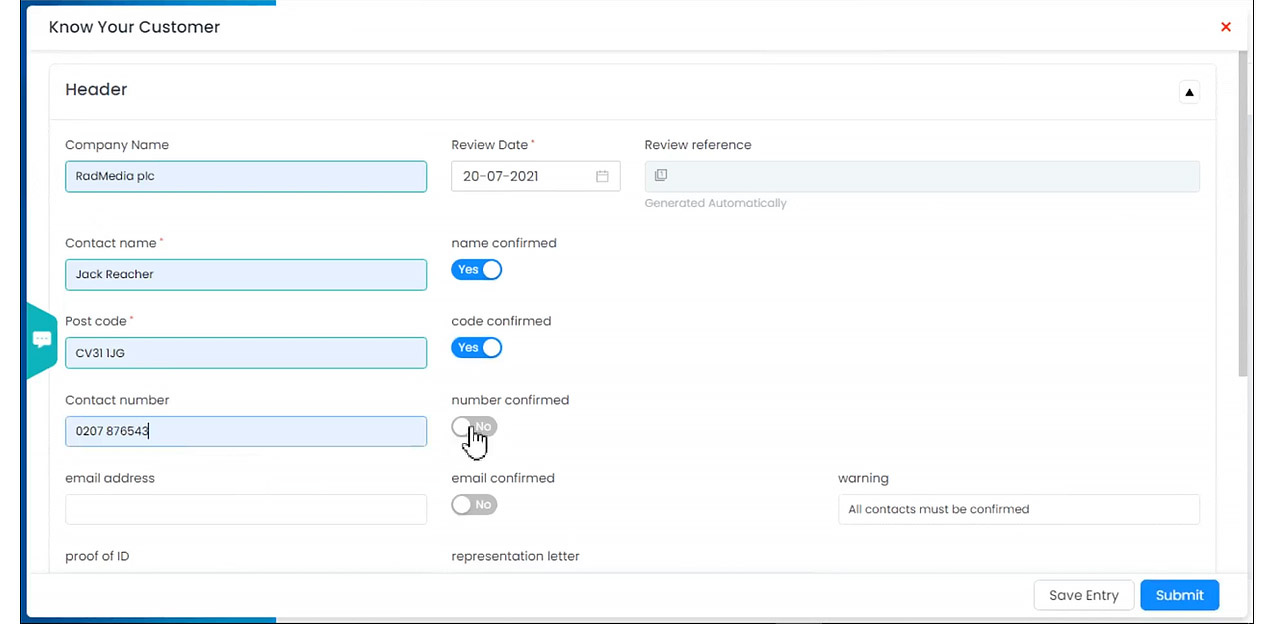This screenshot has width=1279, height=625.
Task: Click into the Post code field
Action: point(246,352)
